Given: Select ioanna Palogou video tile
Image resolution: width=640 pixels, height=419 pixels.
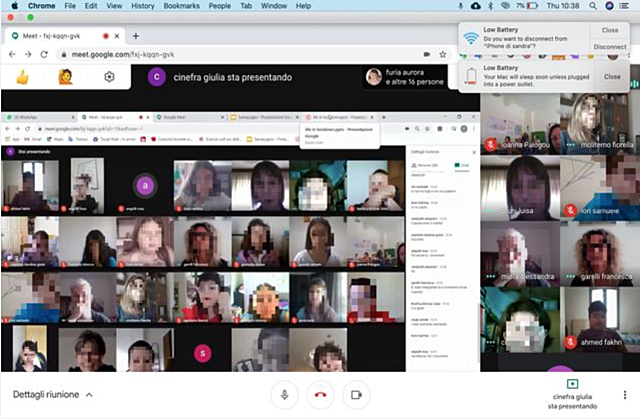Looking at the screenshot, I should (520, 124).
